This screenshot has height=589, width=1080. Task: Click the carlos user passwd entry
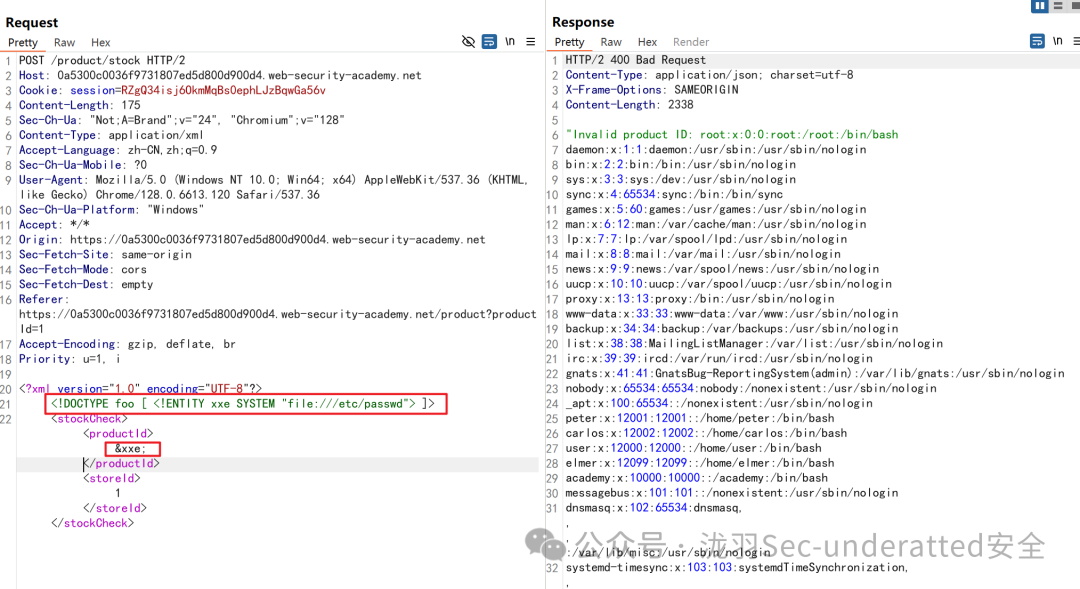(x=706, y=434)
